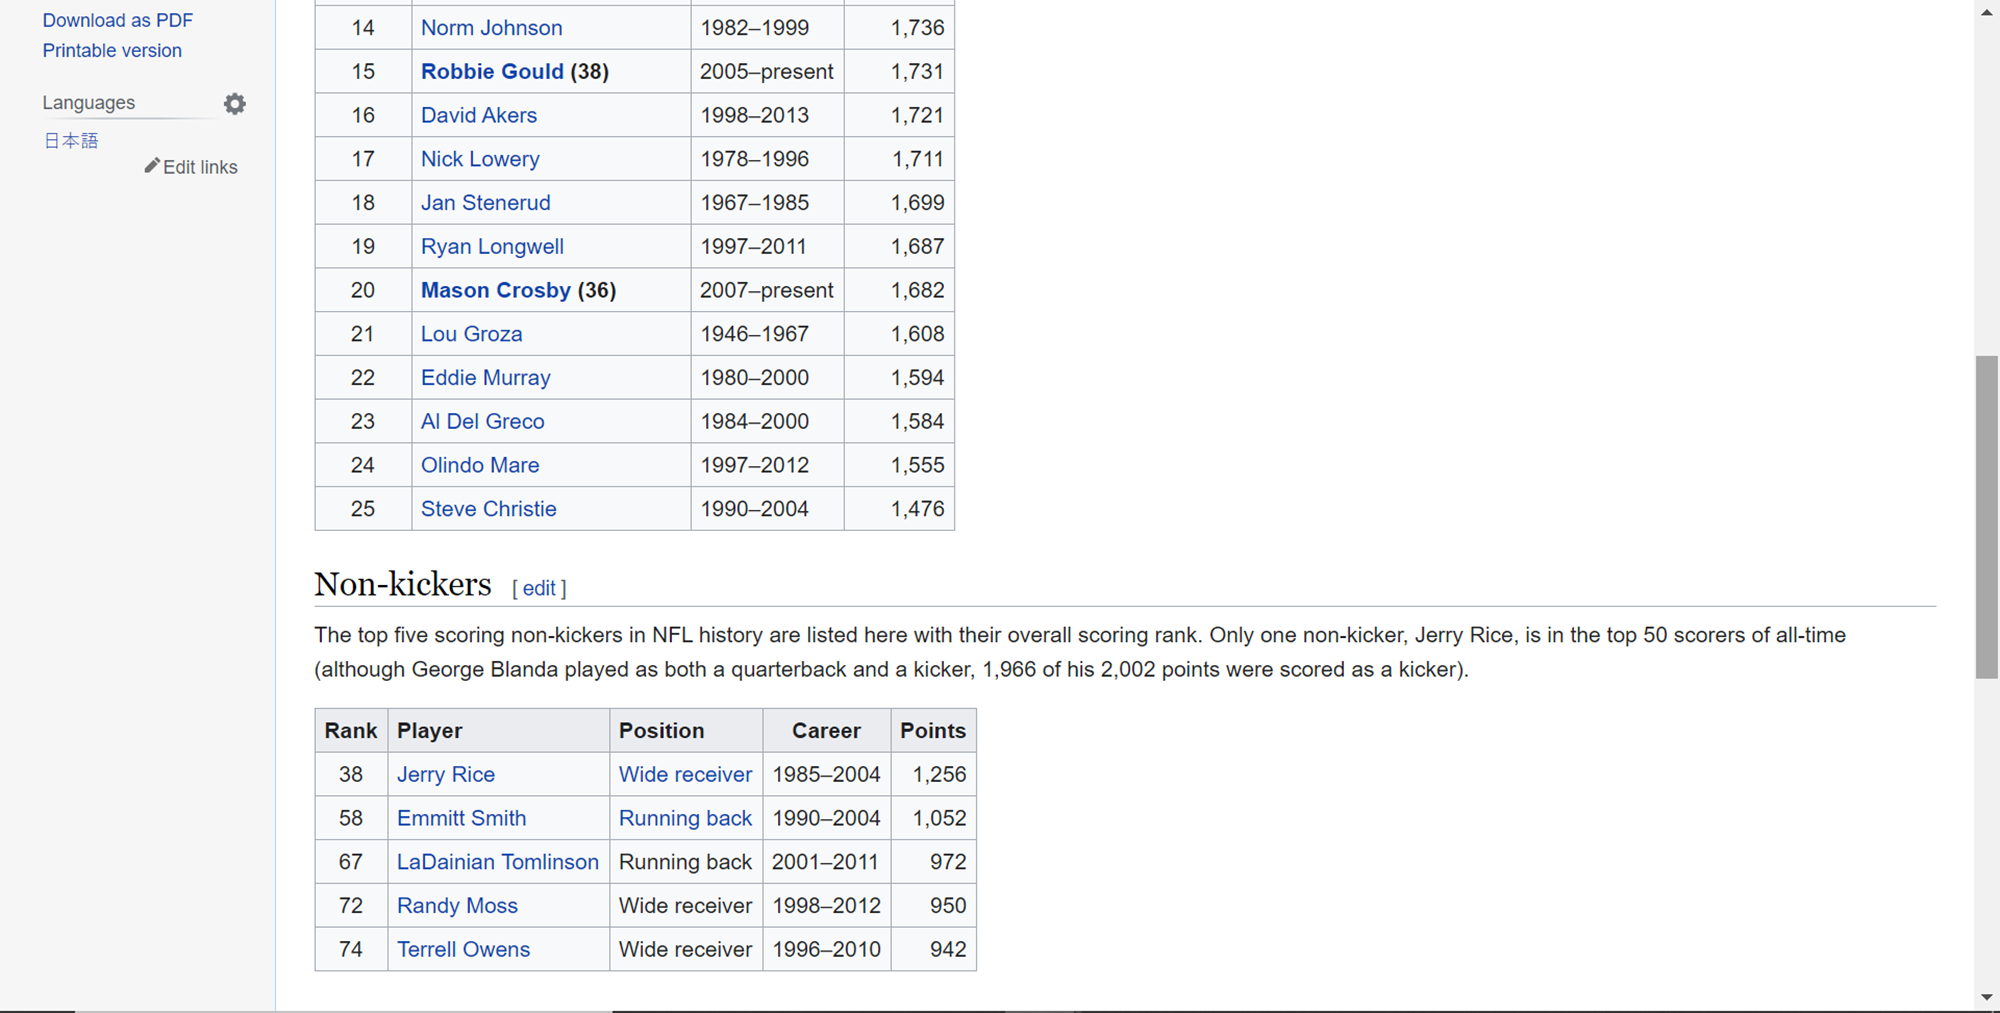2000x1013 pixels.
Task: Click the 1,555 points cell for Olindo Mare
Action: click(899, 465)
